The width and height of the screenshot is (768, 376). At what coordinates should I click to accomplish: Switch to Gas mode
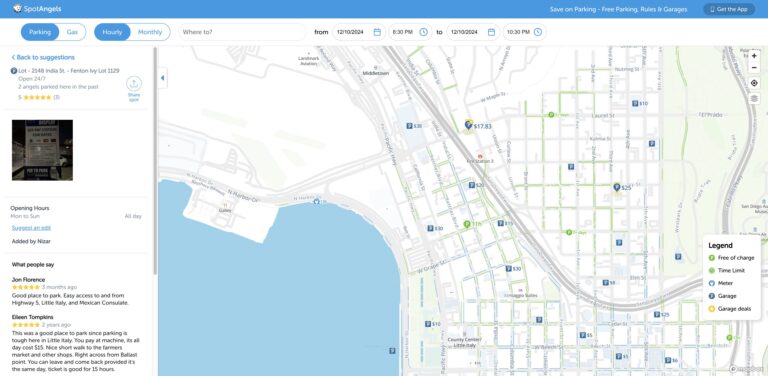pos(72,32)
